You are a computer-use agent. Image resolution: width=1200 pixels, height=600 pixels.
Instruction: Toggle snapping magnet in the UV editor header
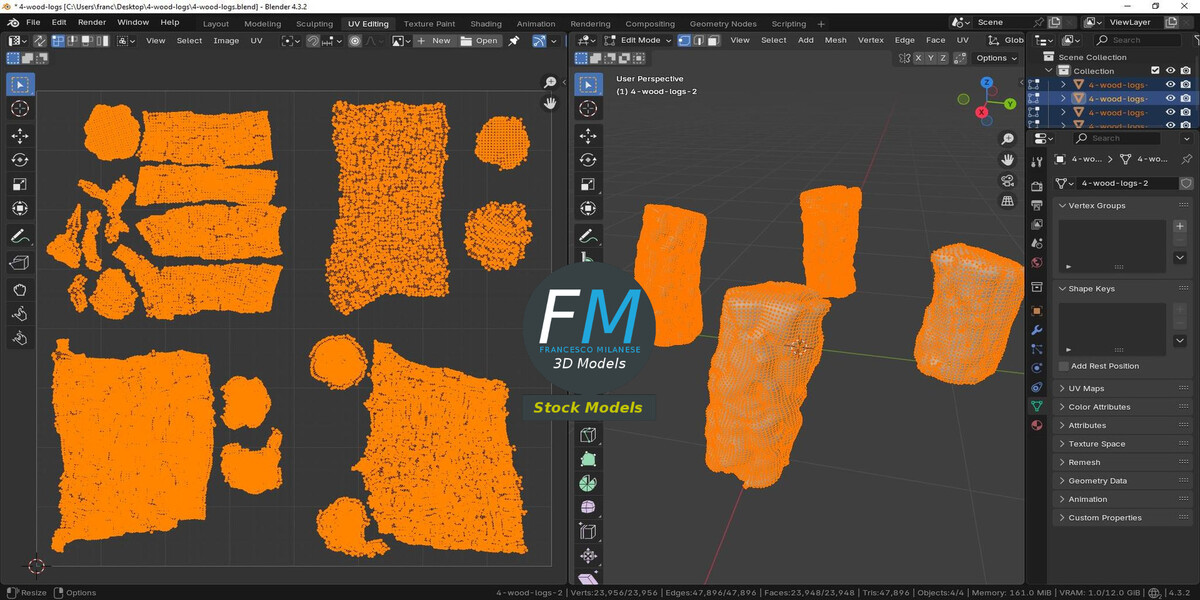click(313, 41)
